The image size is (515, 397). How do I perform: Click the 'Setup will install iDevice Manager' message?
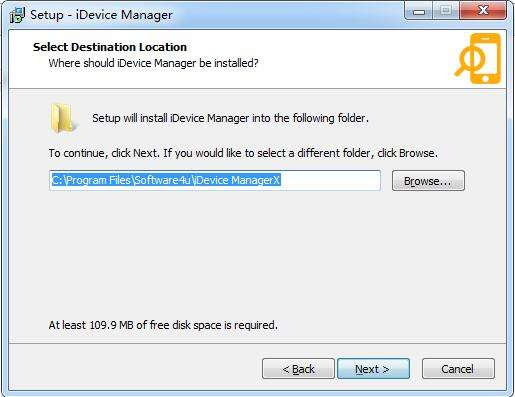pos(230,118)
